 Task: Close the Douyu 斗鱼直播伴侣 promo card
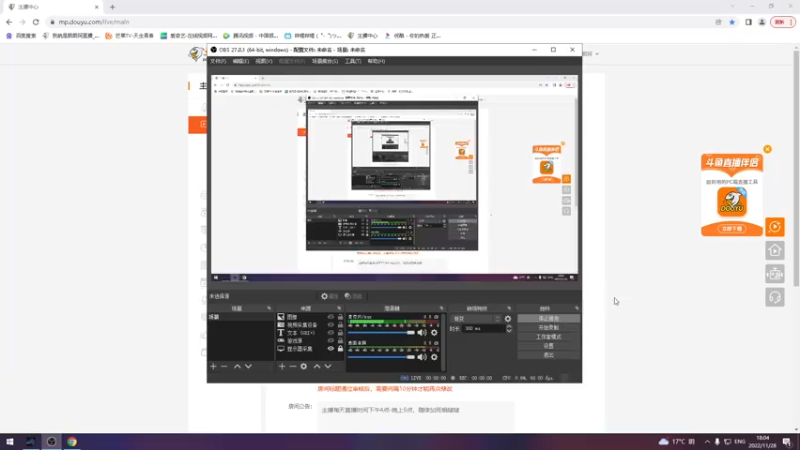(767, 149)
